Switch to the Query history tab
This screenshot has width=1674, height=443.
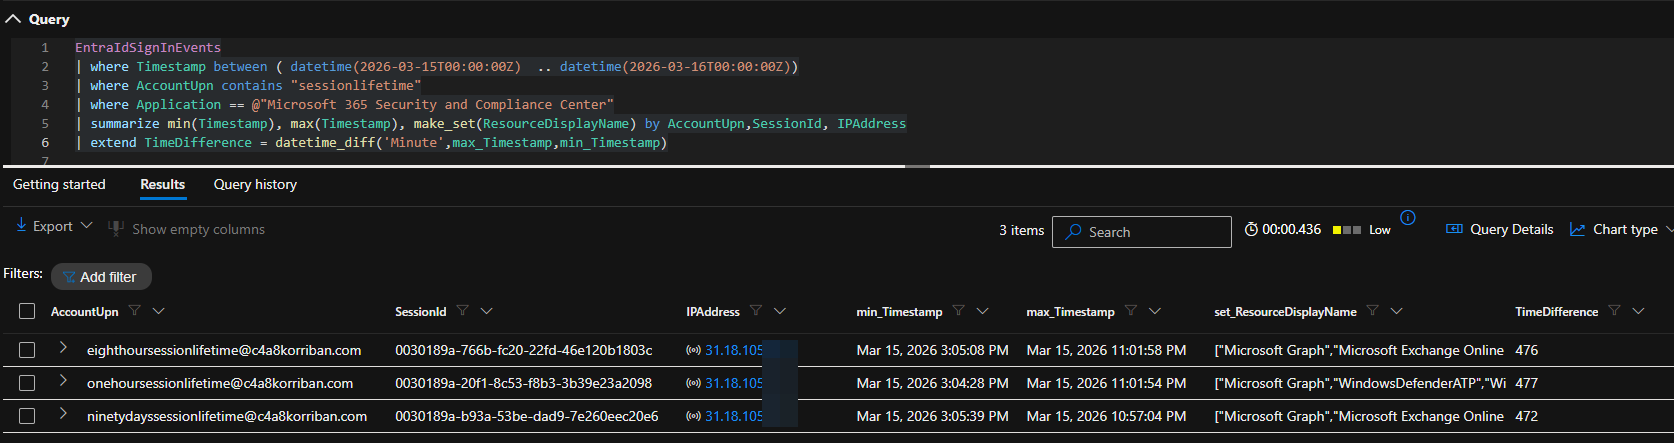pos(255,184)
